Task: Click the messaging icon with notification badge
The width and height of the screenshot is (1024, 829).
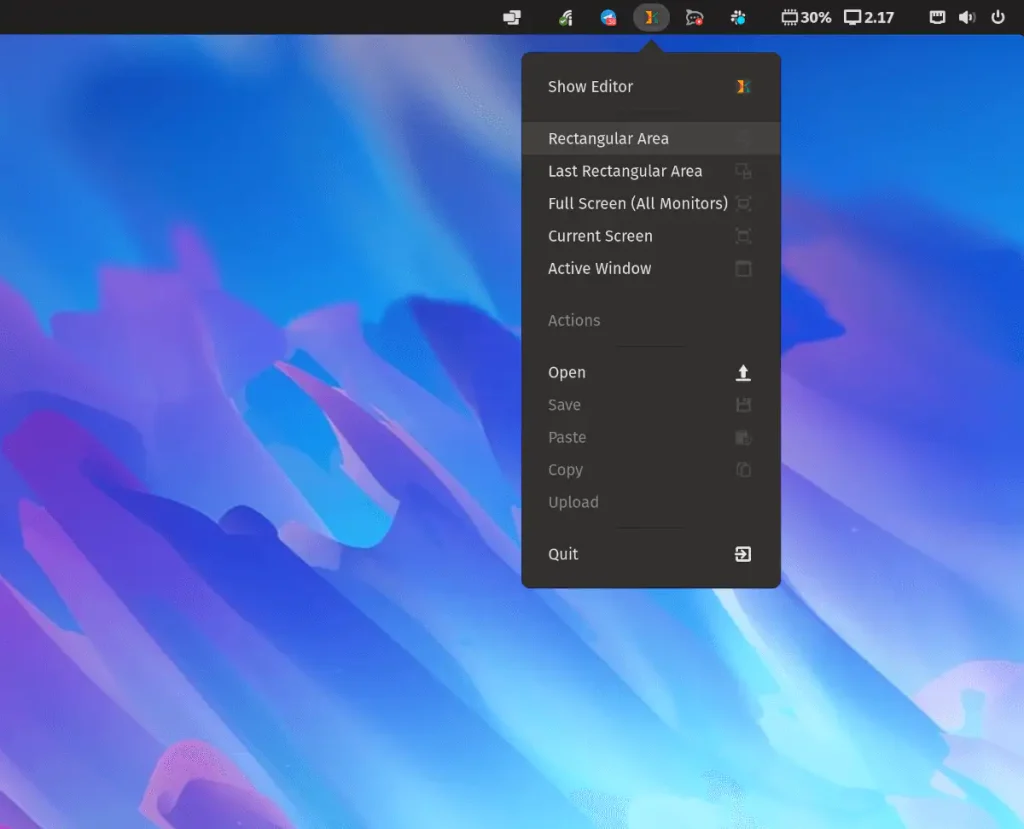Action: [x=695, y=17]
